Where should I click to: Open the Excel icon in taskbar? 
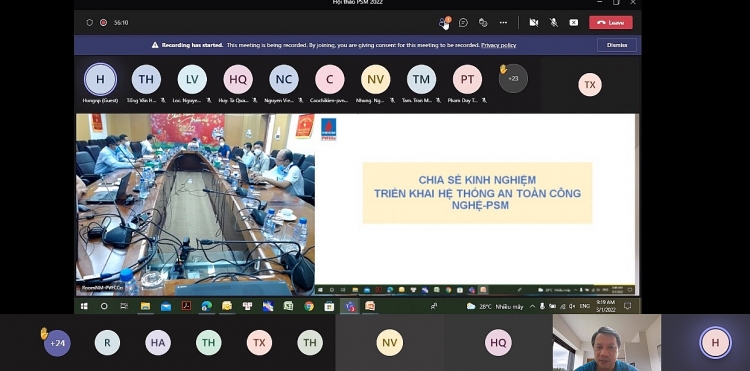click(x=288, y=306)
